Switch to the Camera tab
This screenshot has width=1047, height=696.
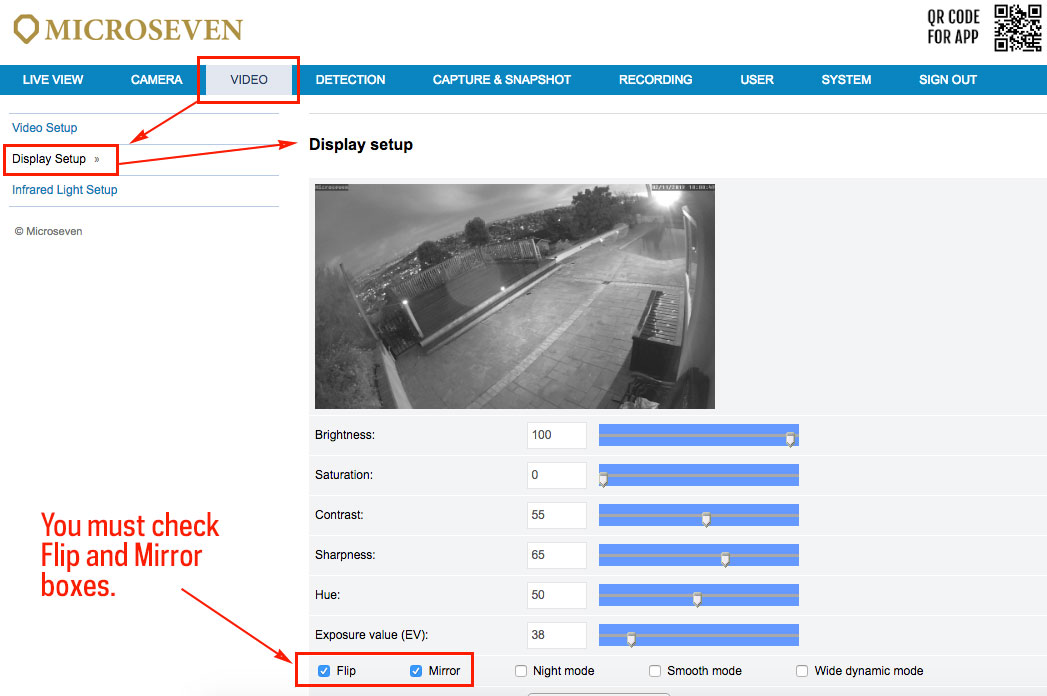coord(157,80)
